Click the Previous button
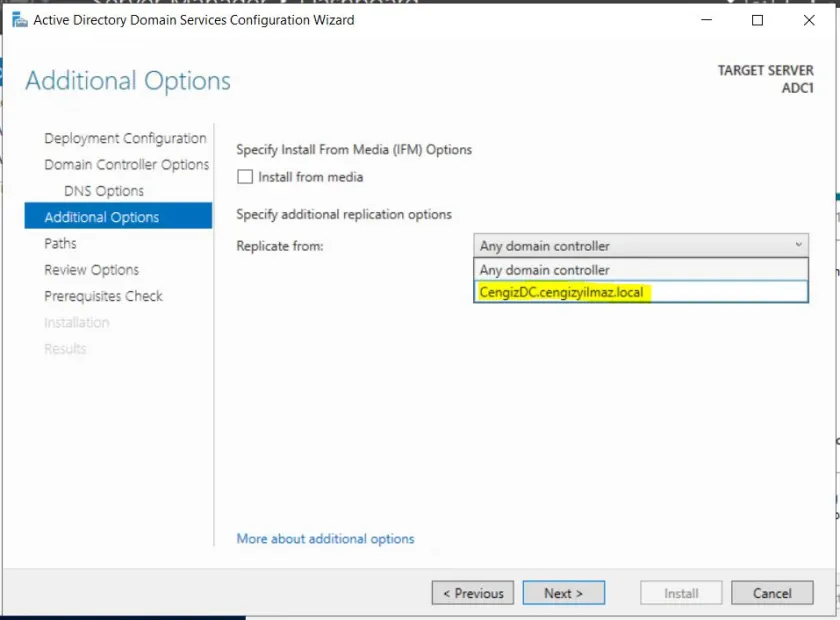This screenshot has width=840, height=620. tap(473, 593)
